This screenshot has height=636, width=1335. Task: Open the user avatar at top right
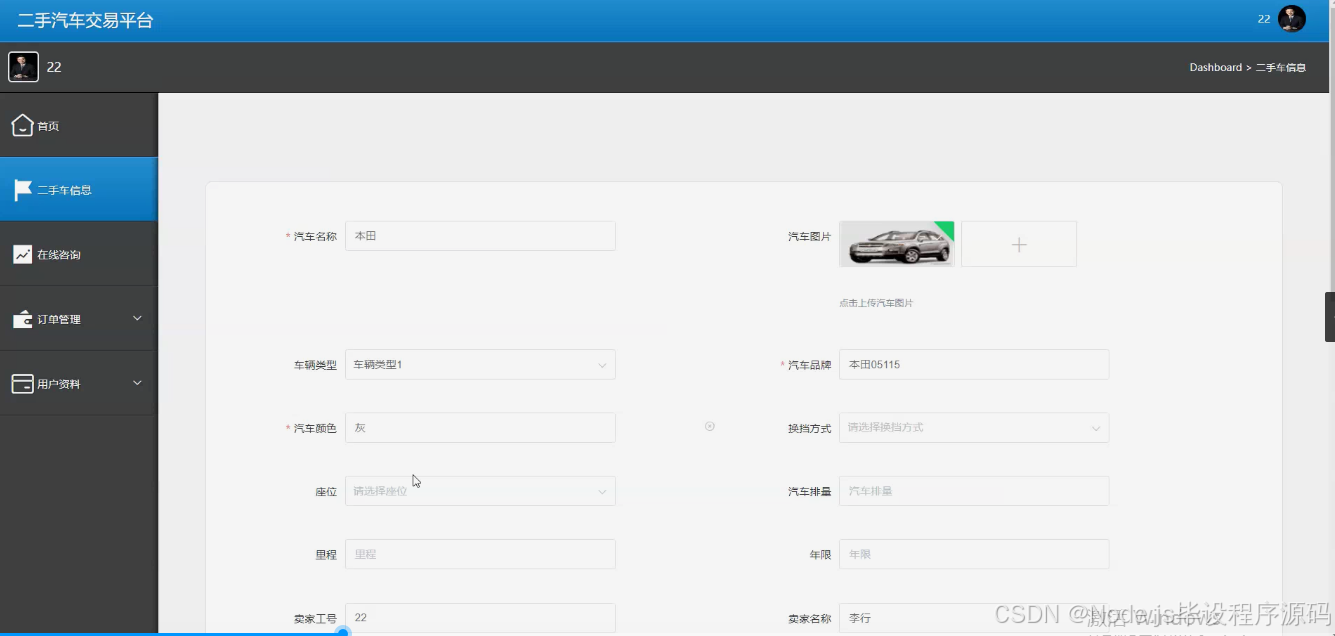tap(1292, 19)
